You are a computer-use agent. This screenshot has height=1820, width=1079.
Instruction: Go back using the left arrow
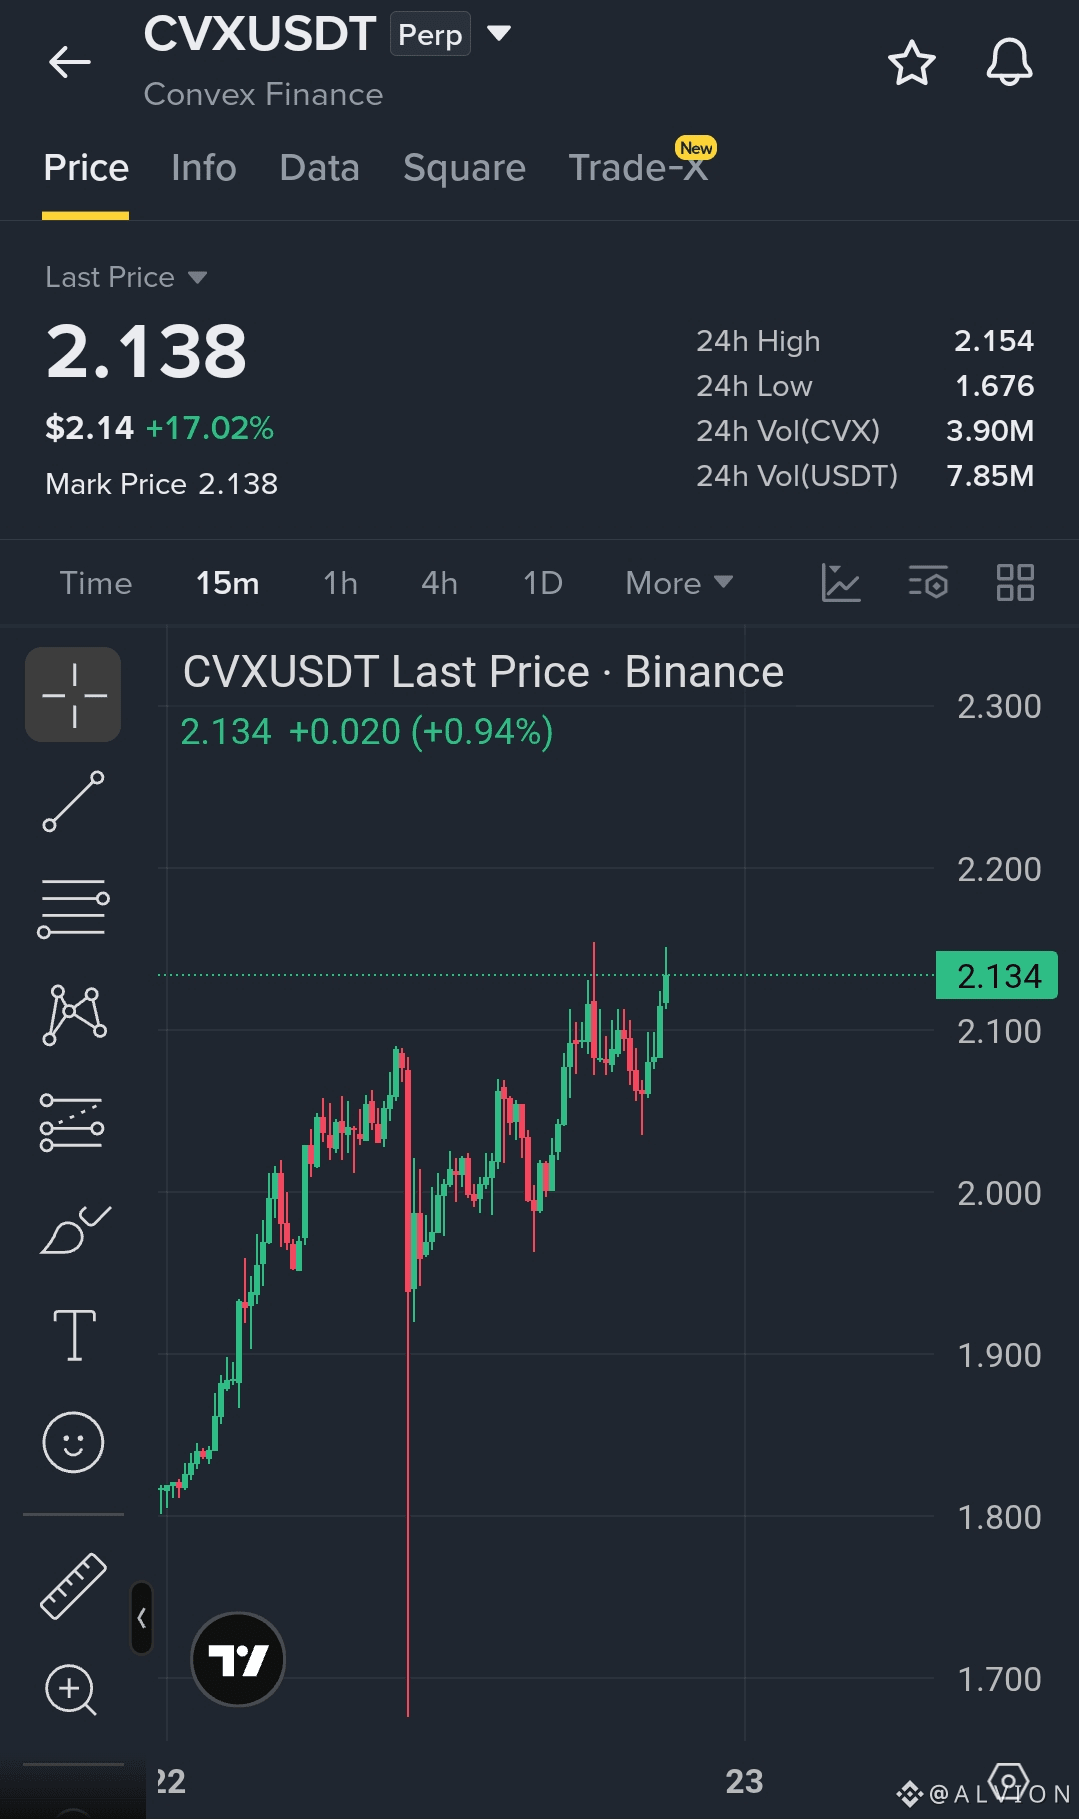(x=70, y=62)
